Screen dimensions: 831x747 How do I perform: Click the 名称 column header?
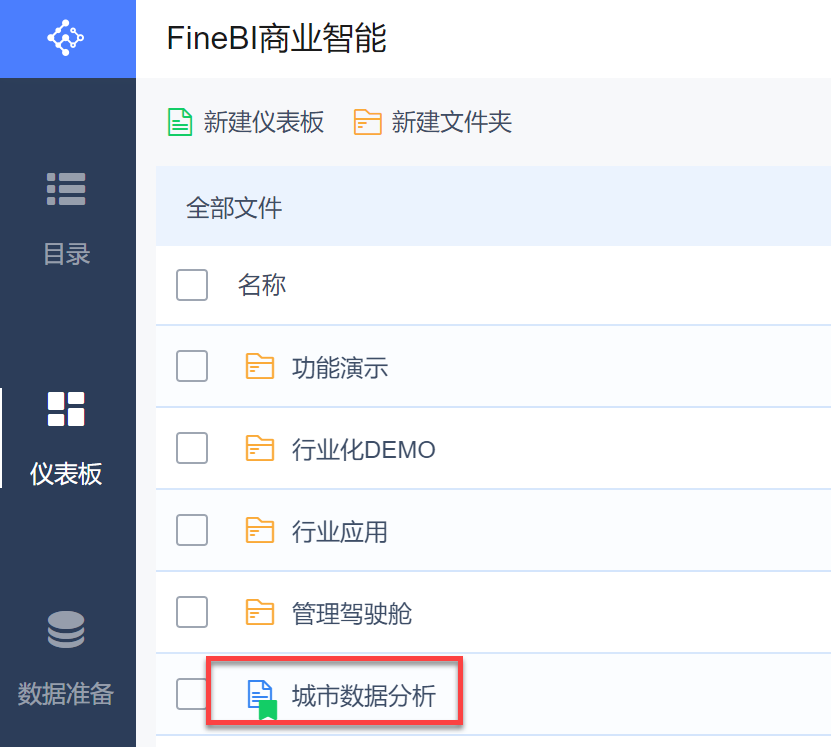(x=262, y=285)
